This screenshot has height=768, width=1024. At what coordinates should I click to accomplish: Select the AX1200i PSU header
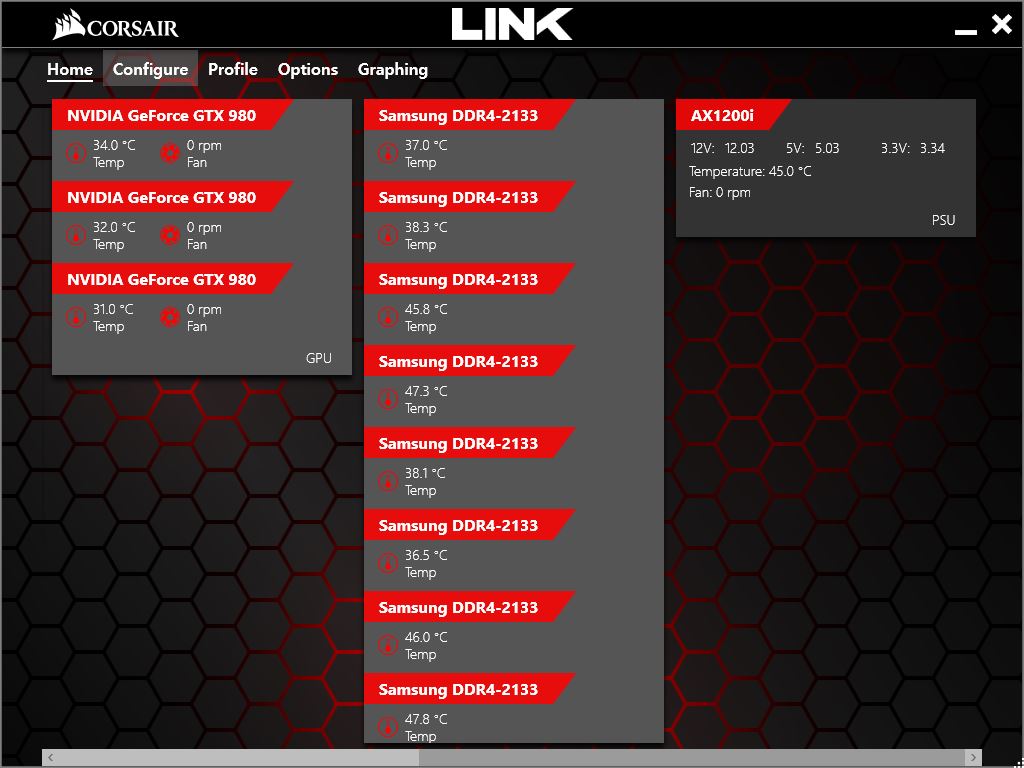[722, 115]
